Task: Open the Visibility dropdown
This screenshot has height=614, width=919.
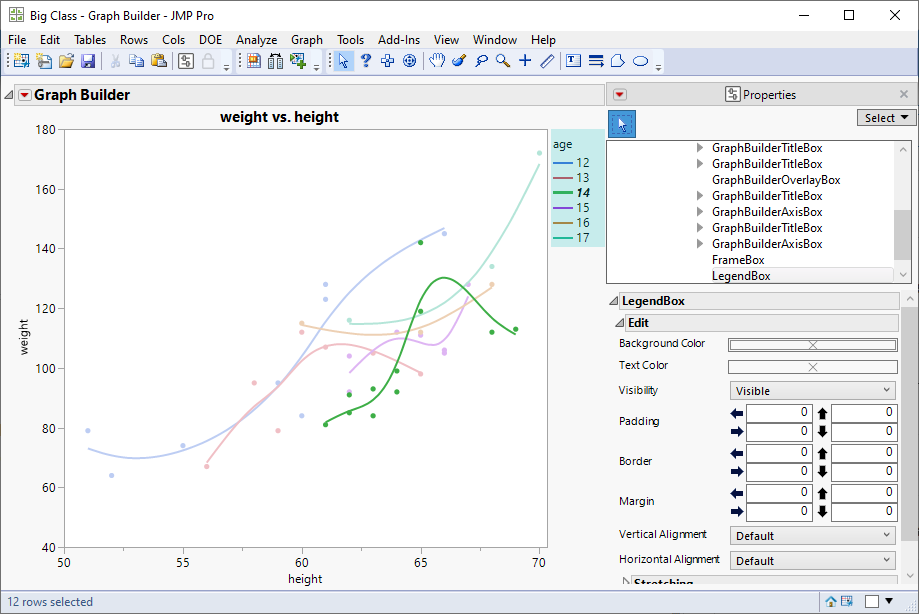Action: pyautogui.click(x=812, y=391)
